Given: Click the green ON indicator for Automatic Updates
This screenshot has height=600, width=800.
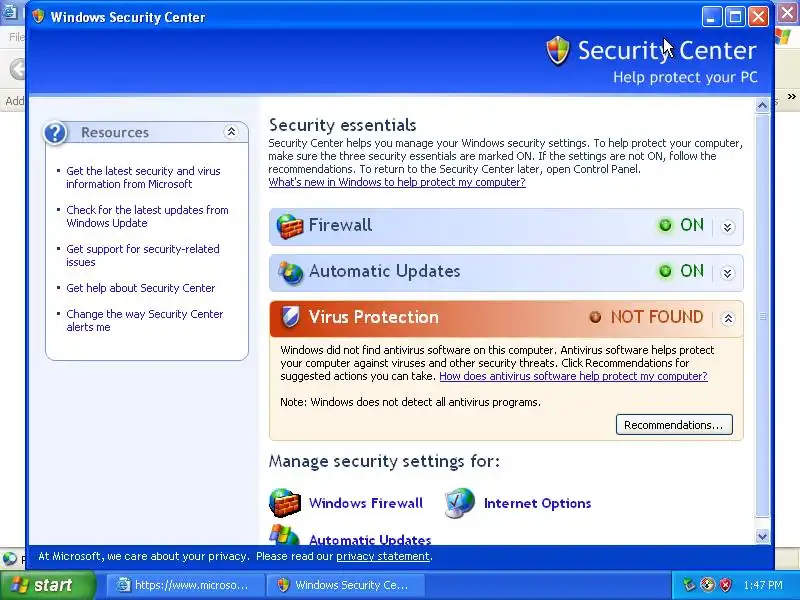Looking at the screenshot, I should 665,271.
